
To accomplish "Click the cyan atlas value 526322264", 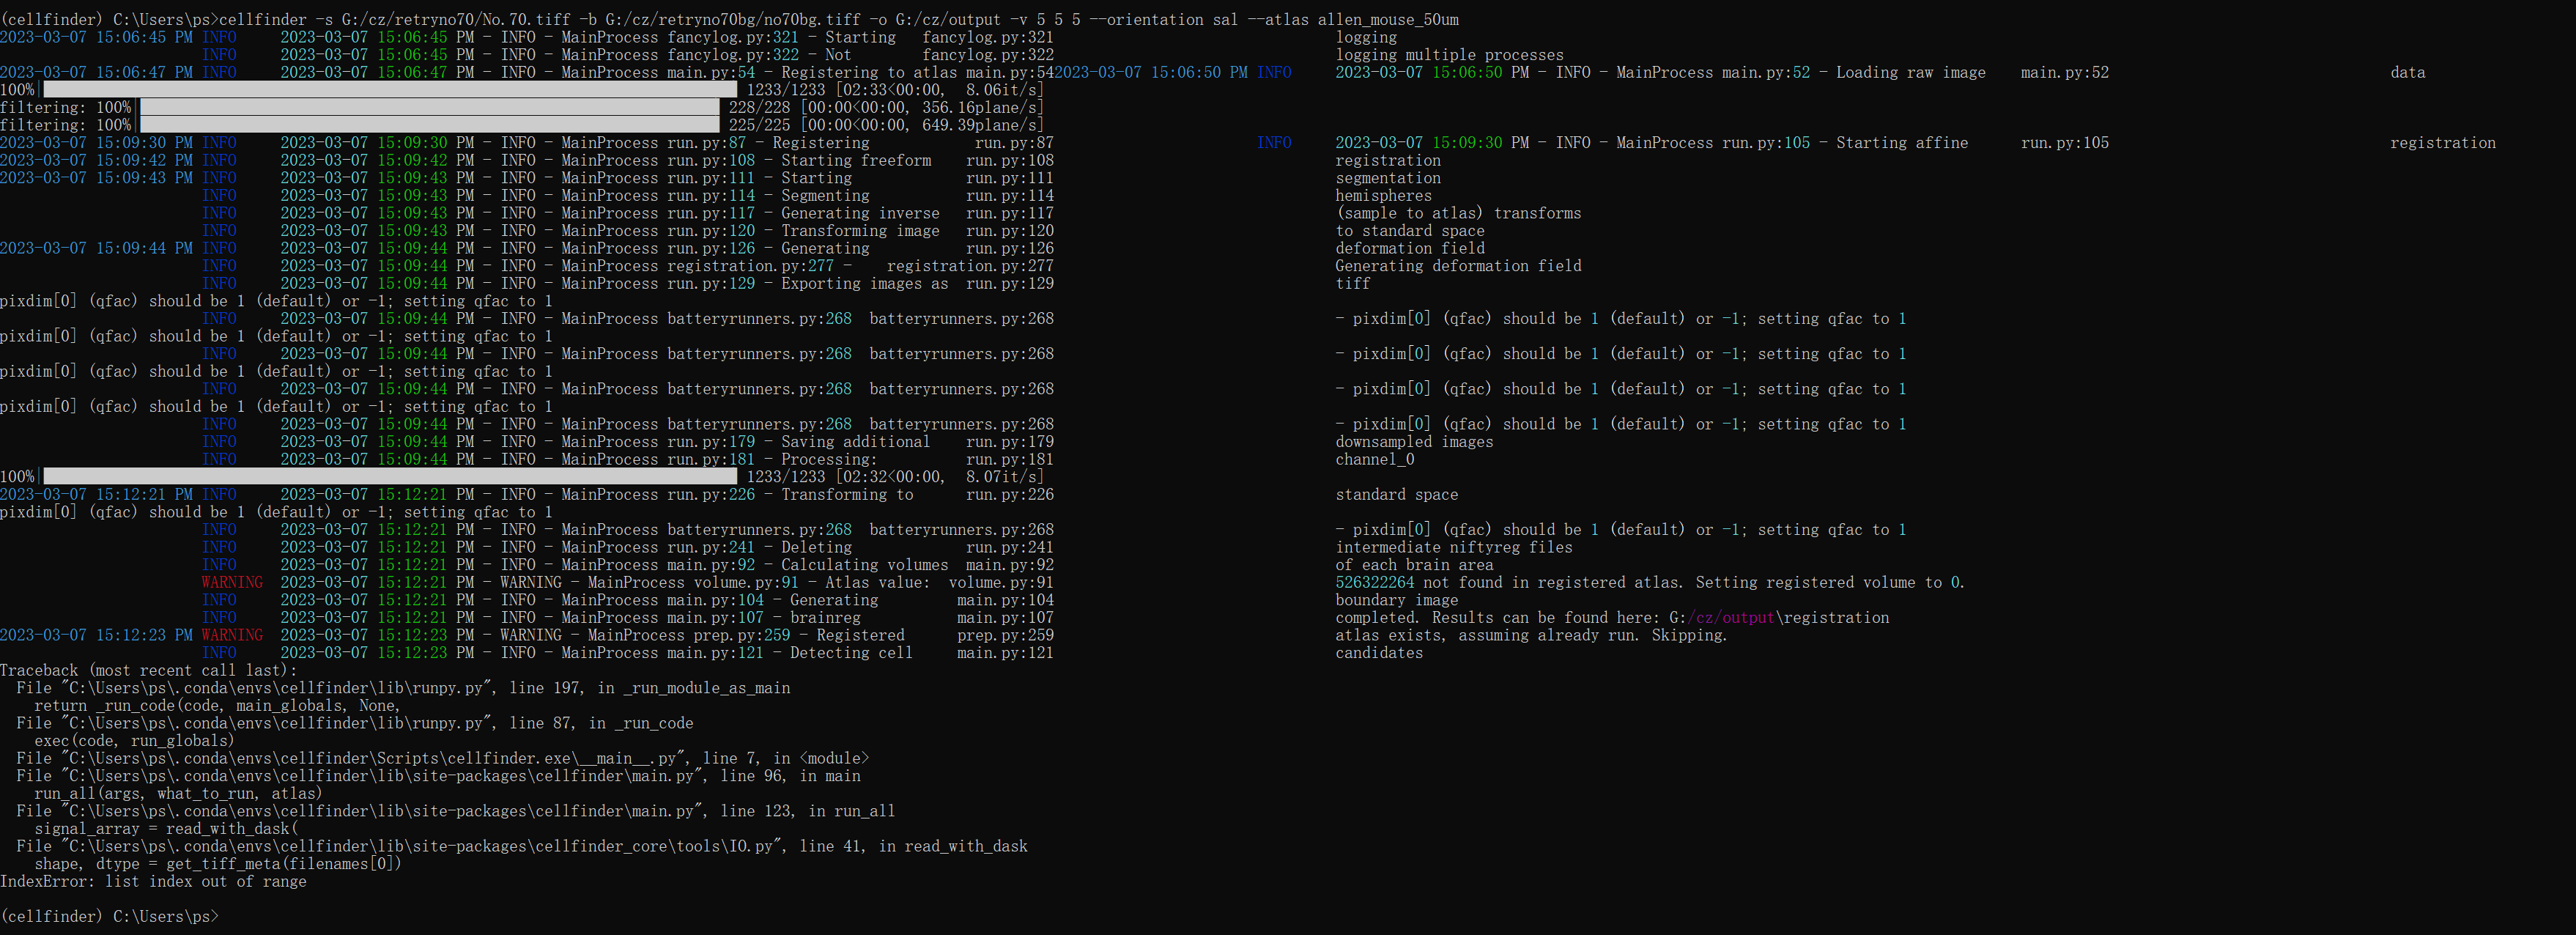I will tap(1375, 582).
